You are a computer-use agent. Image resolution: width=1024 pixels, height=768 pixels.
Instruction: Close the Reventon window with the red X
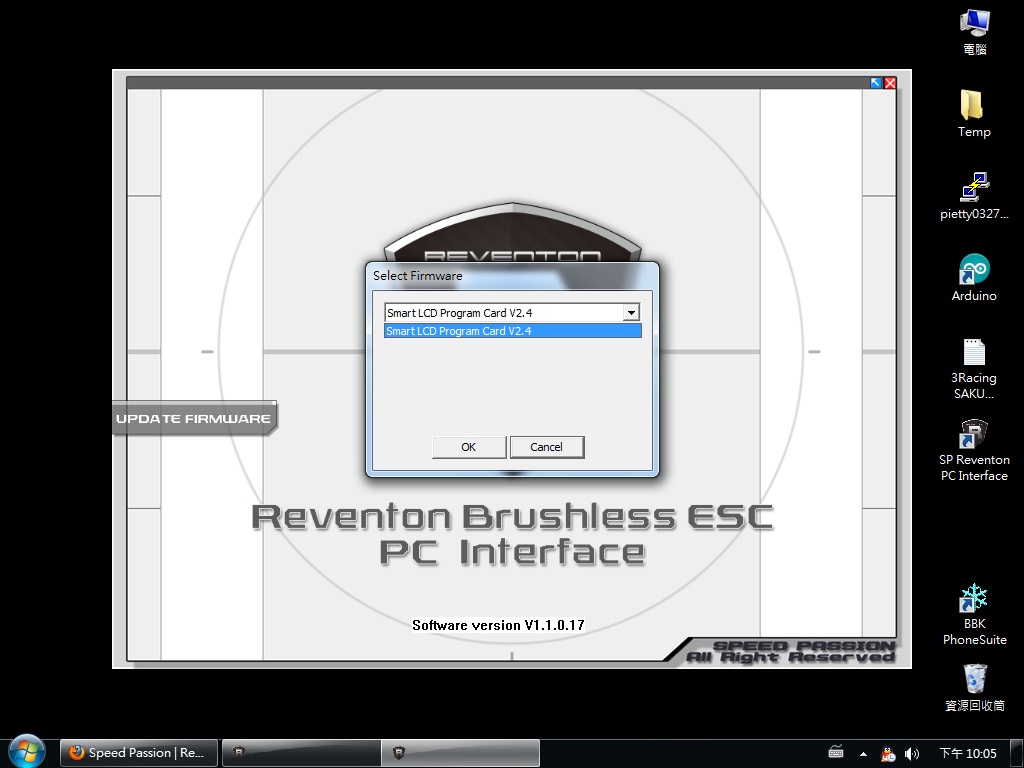[x=889, y=83]
